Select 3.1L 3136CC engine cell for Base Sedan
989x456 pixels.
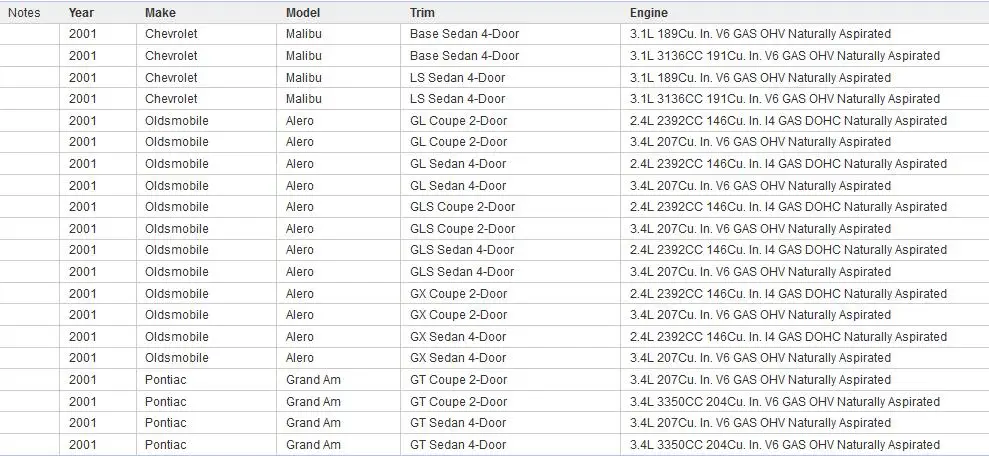(x=785, y=56)
